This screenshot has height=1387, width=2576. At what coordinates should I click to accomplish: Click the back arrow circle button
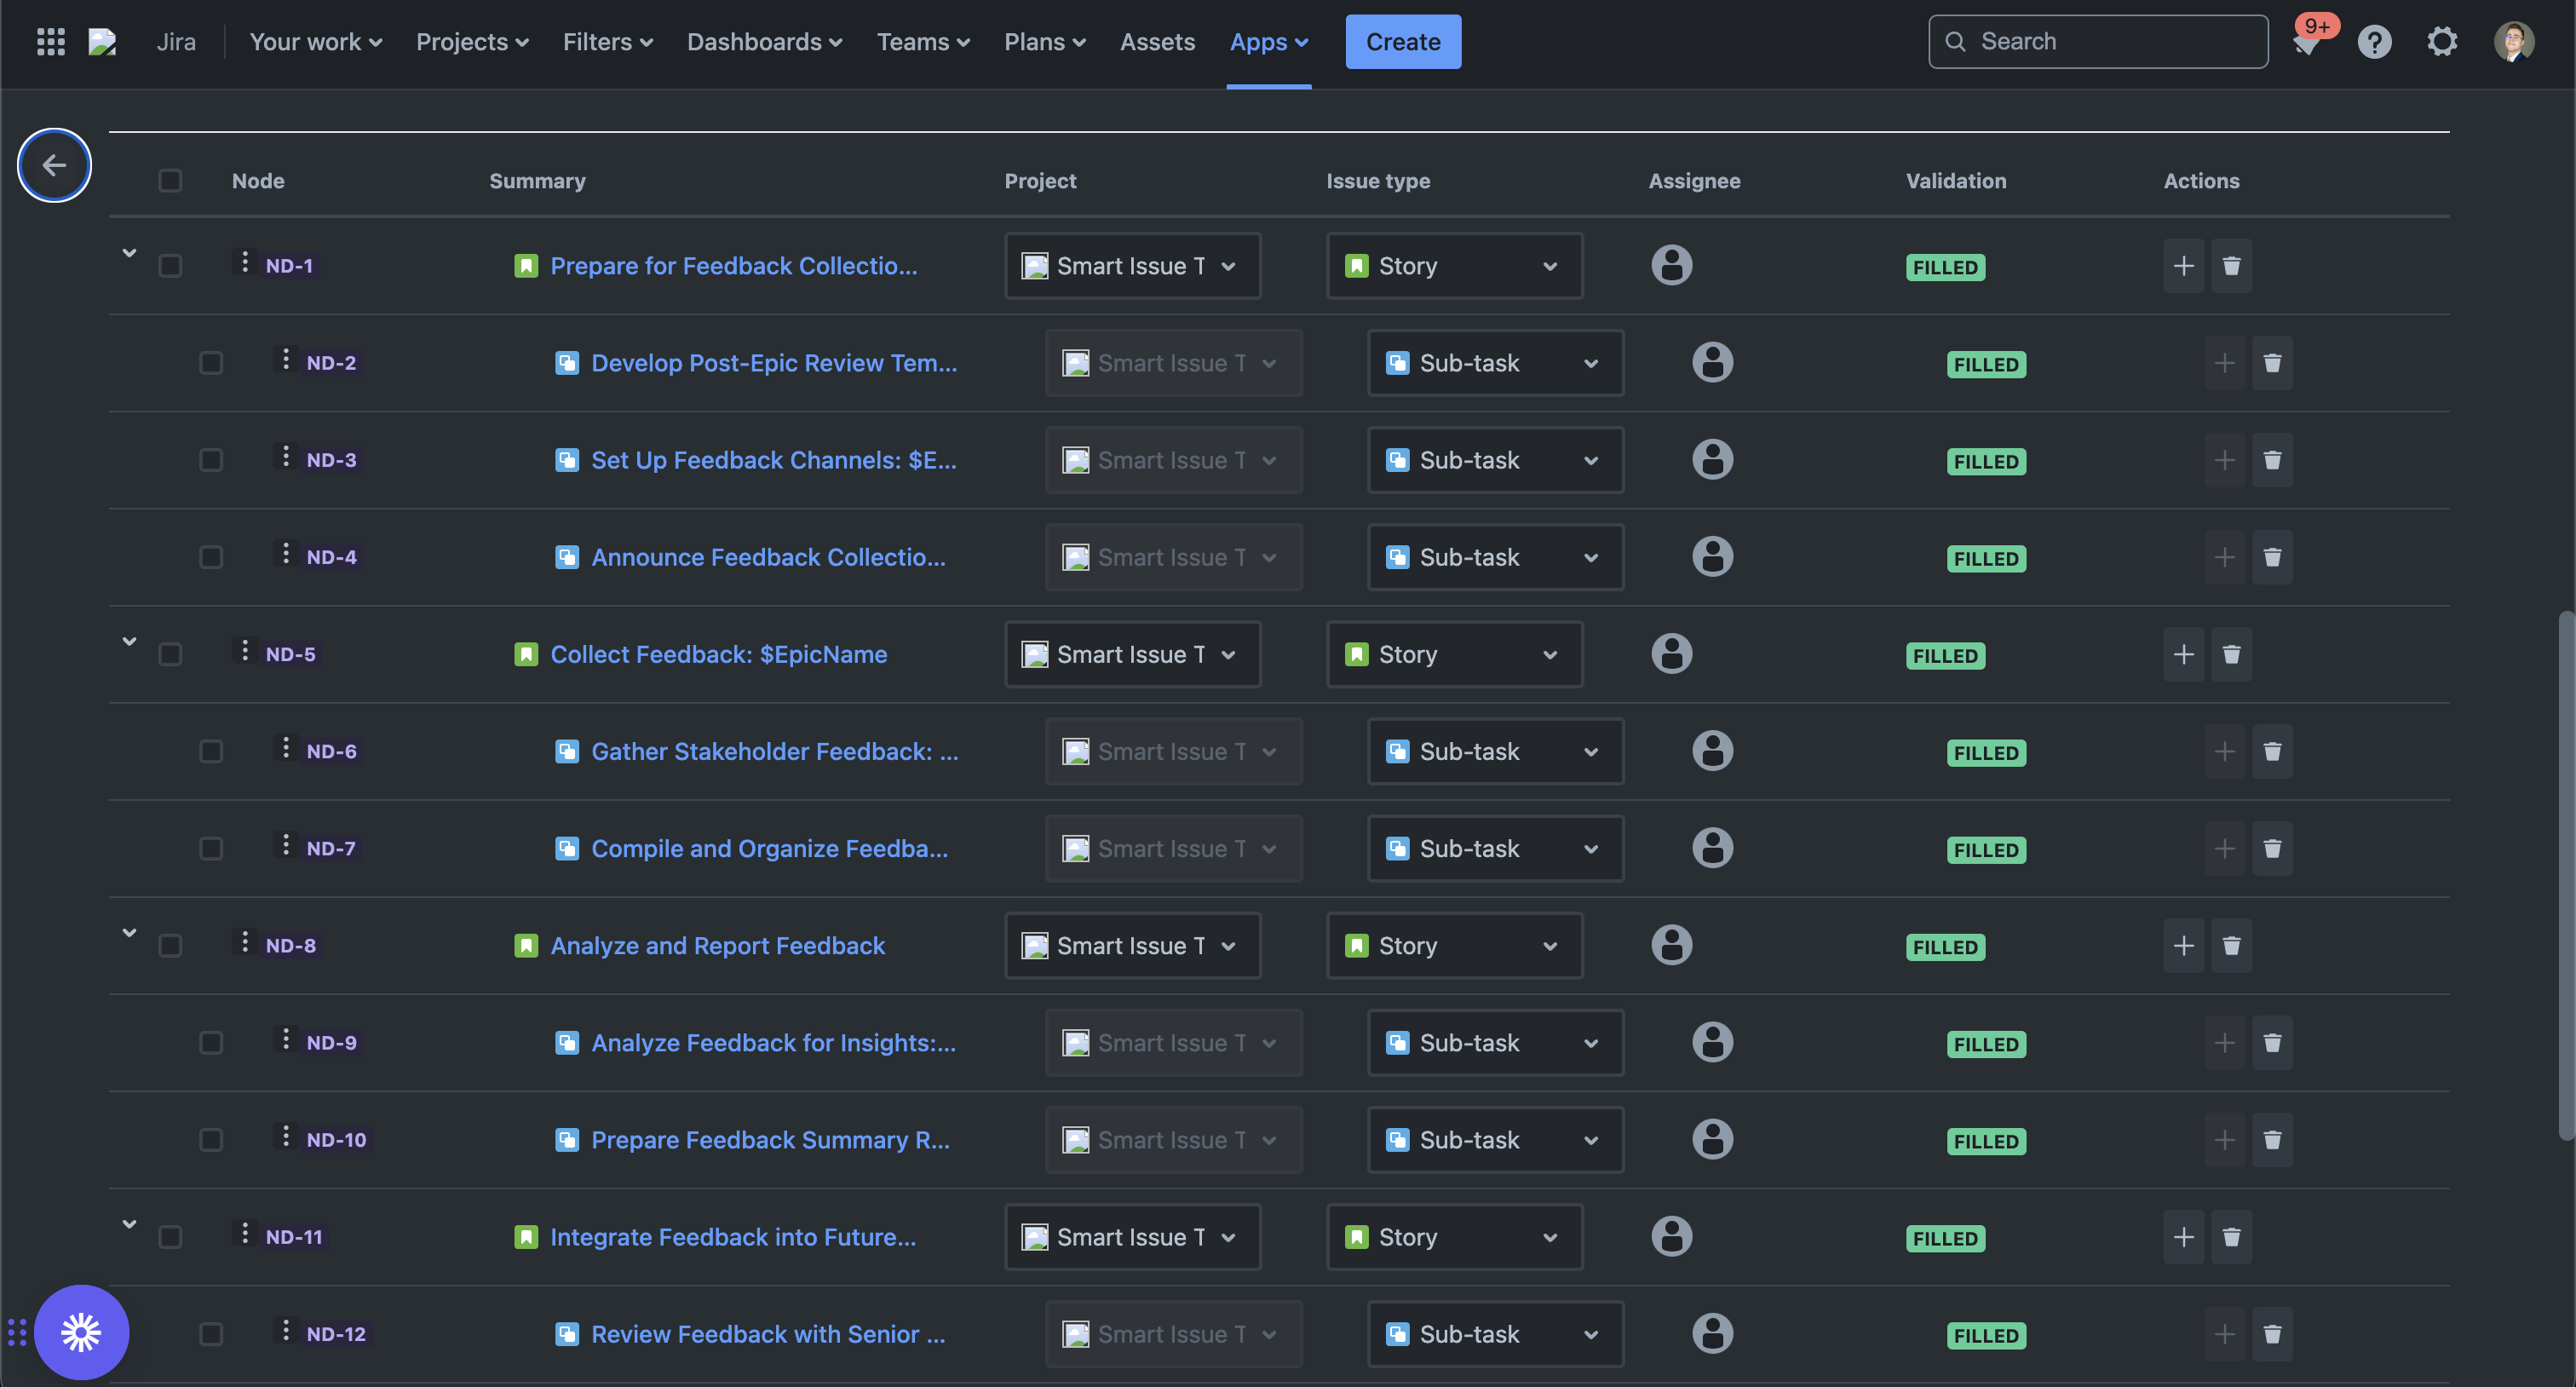coord(54,165)
